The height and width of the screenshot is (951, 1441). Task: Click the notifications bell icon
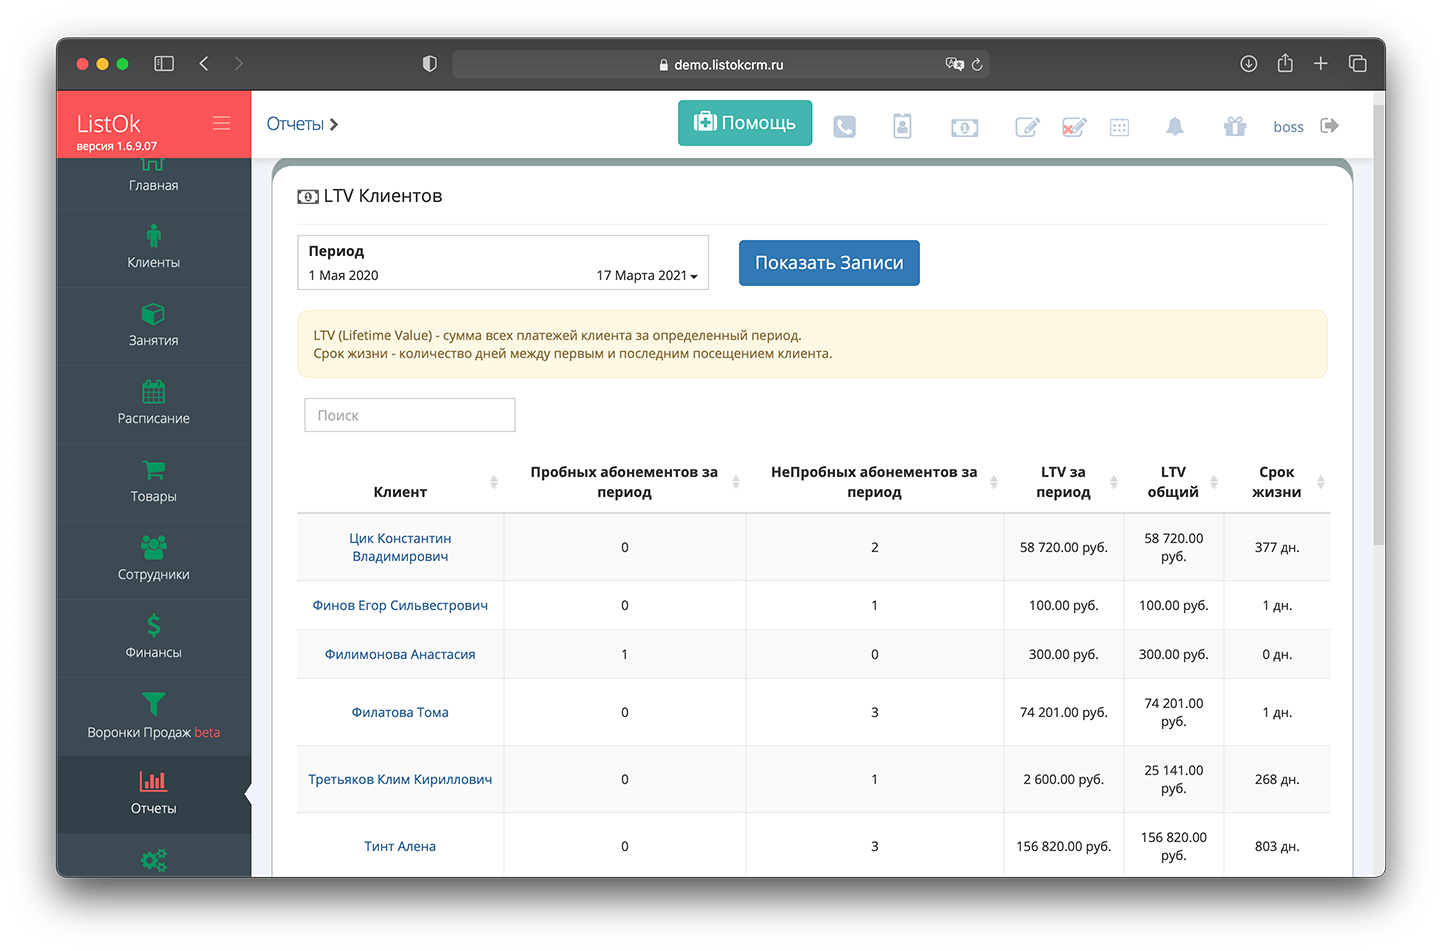[x=1175, y=127]
